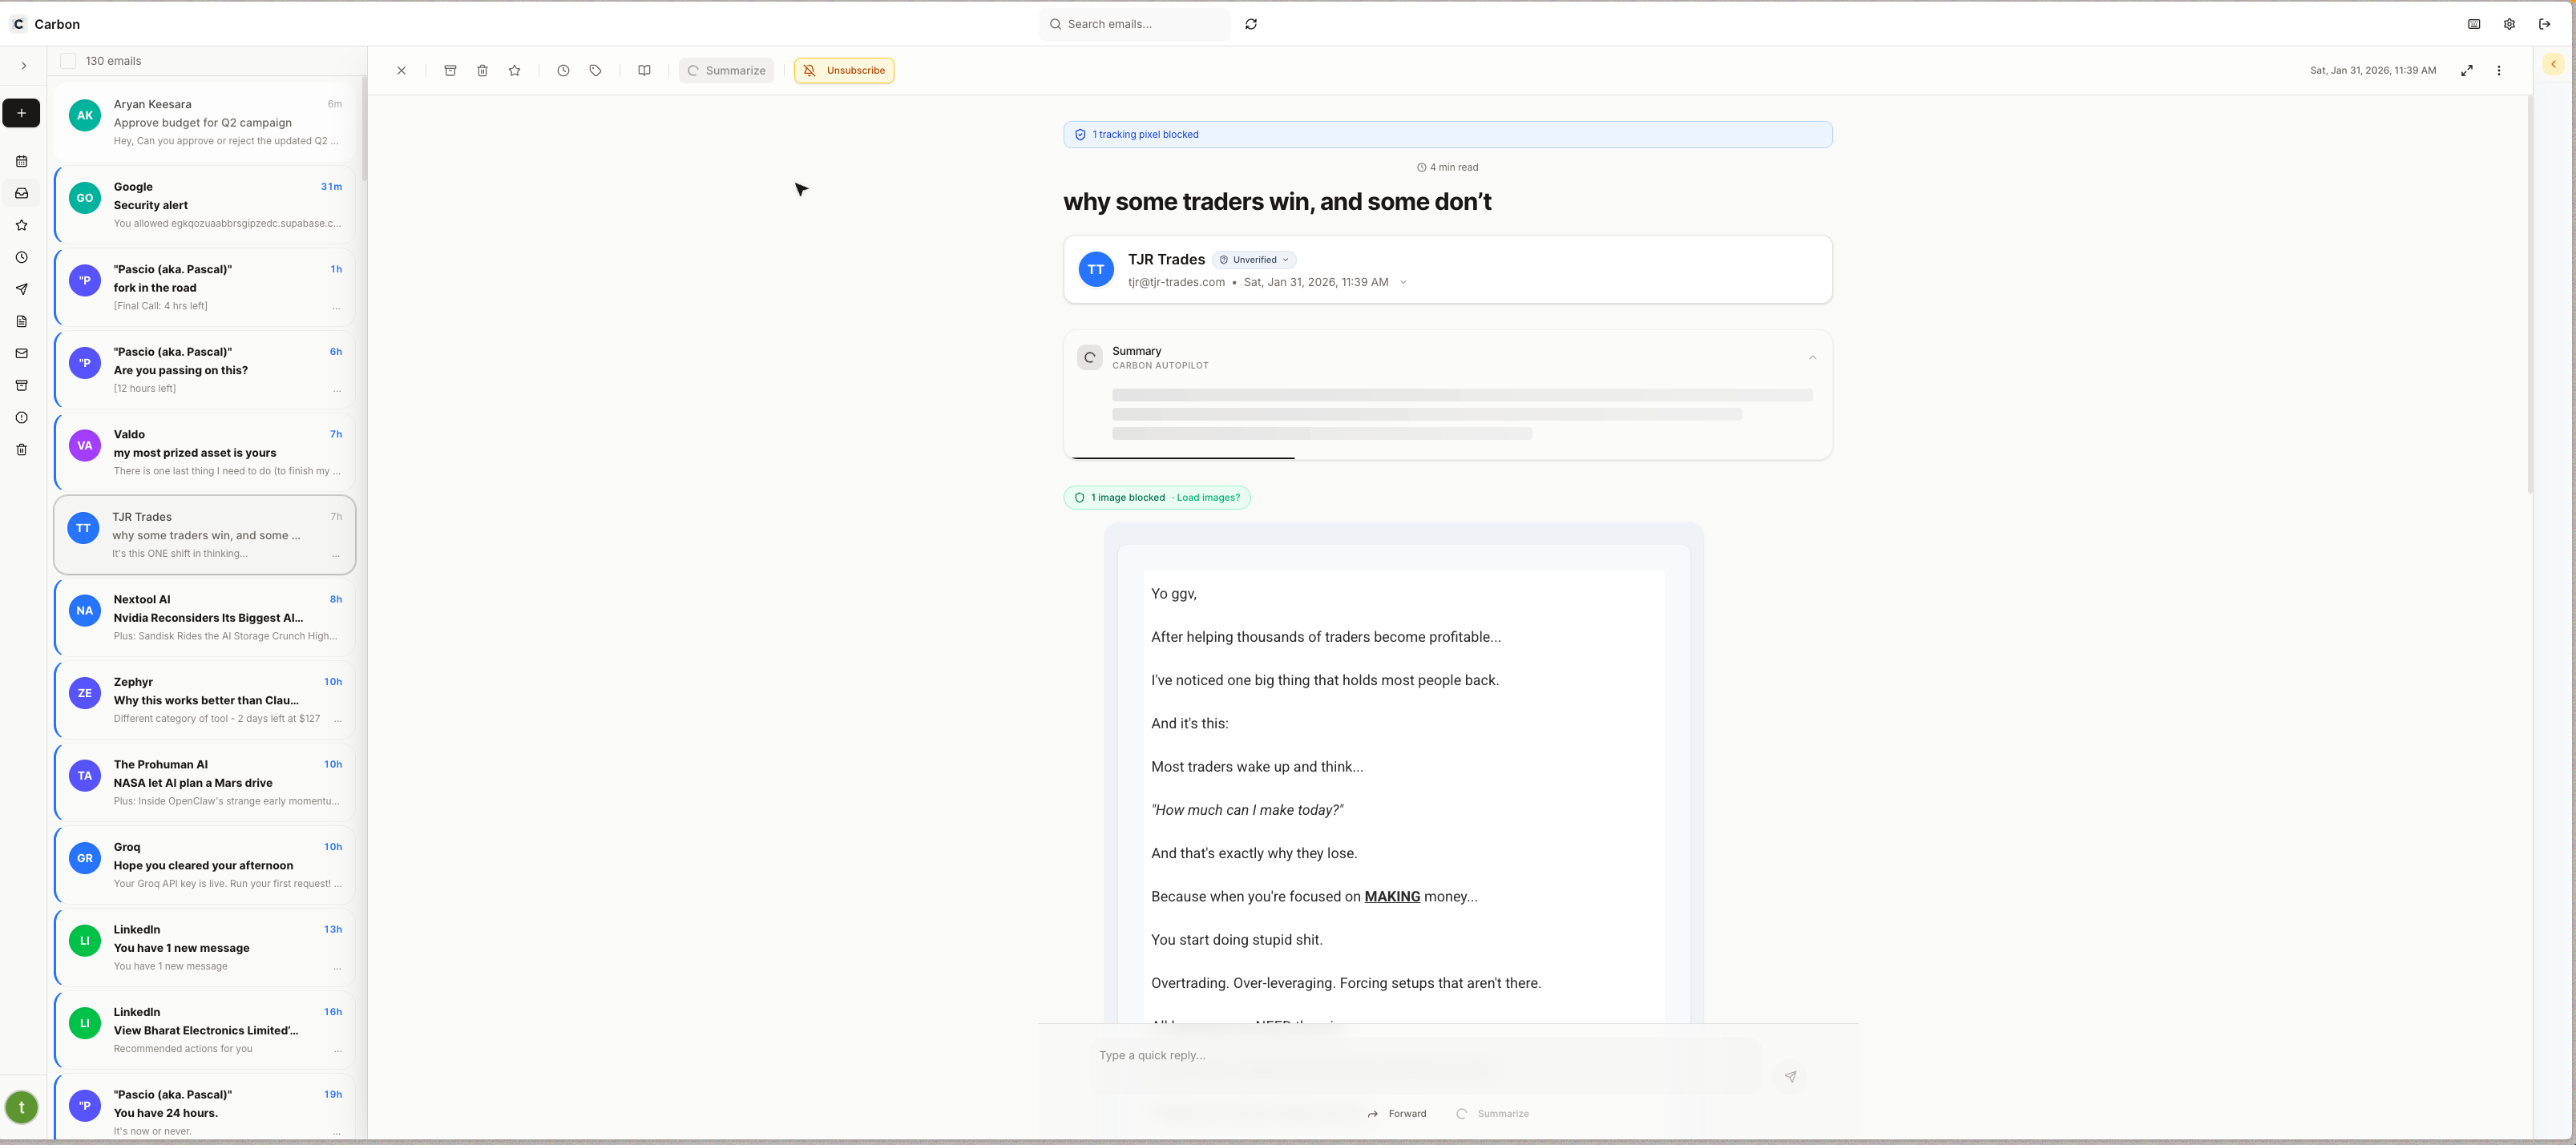Archive the open email via toolbar archive icon

coord(451,70)
